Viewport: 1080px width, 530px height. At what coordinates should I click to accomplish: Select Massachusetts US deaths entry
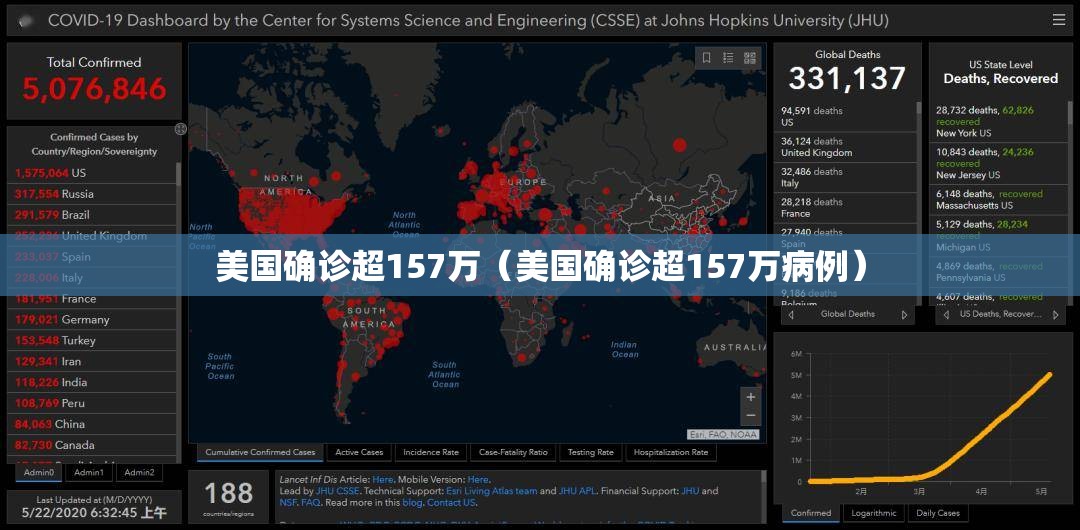(x=999, y=199)
